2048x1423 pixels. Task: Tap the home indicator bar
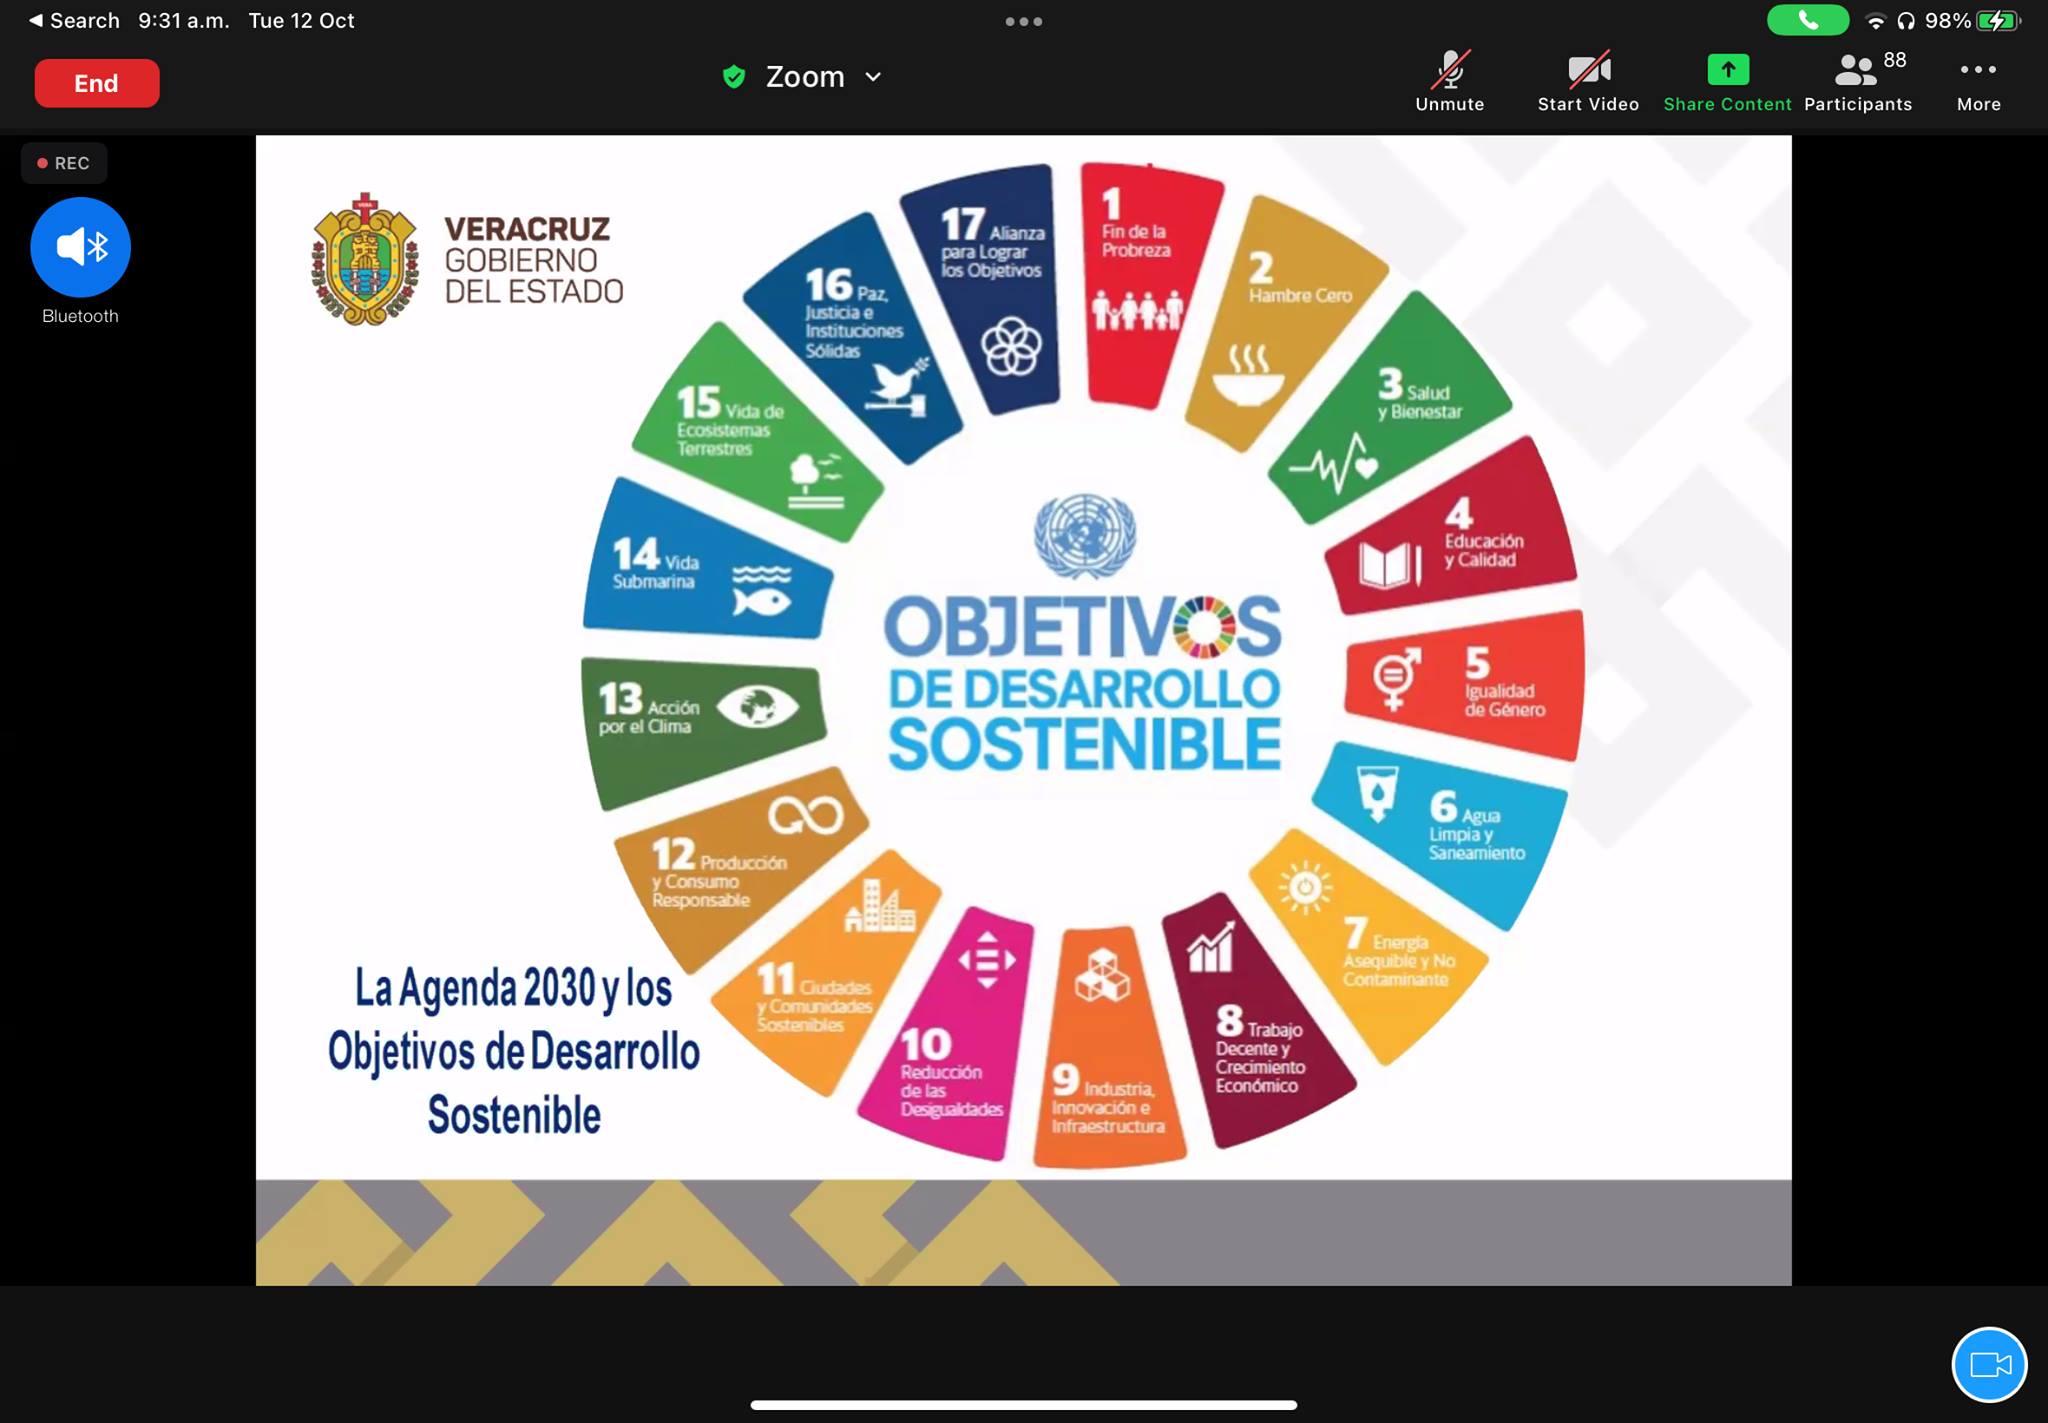(1023, 1404)
